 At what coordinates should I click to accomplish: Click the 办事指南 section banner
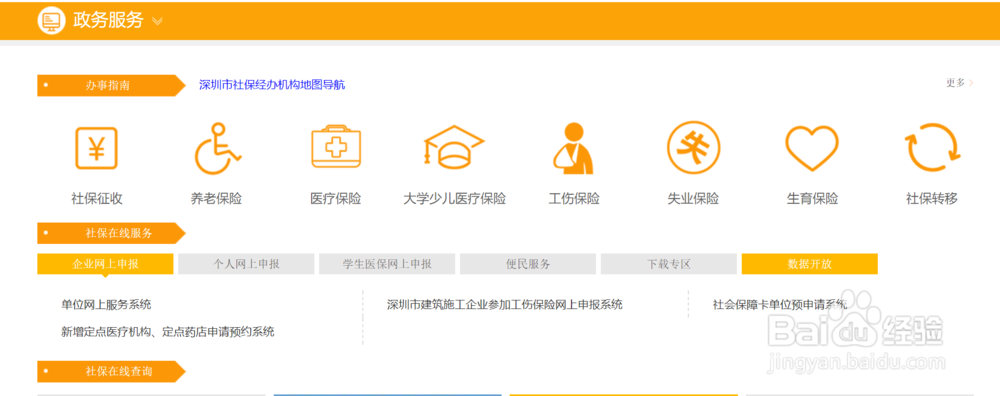pos(111,85)
